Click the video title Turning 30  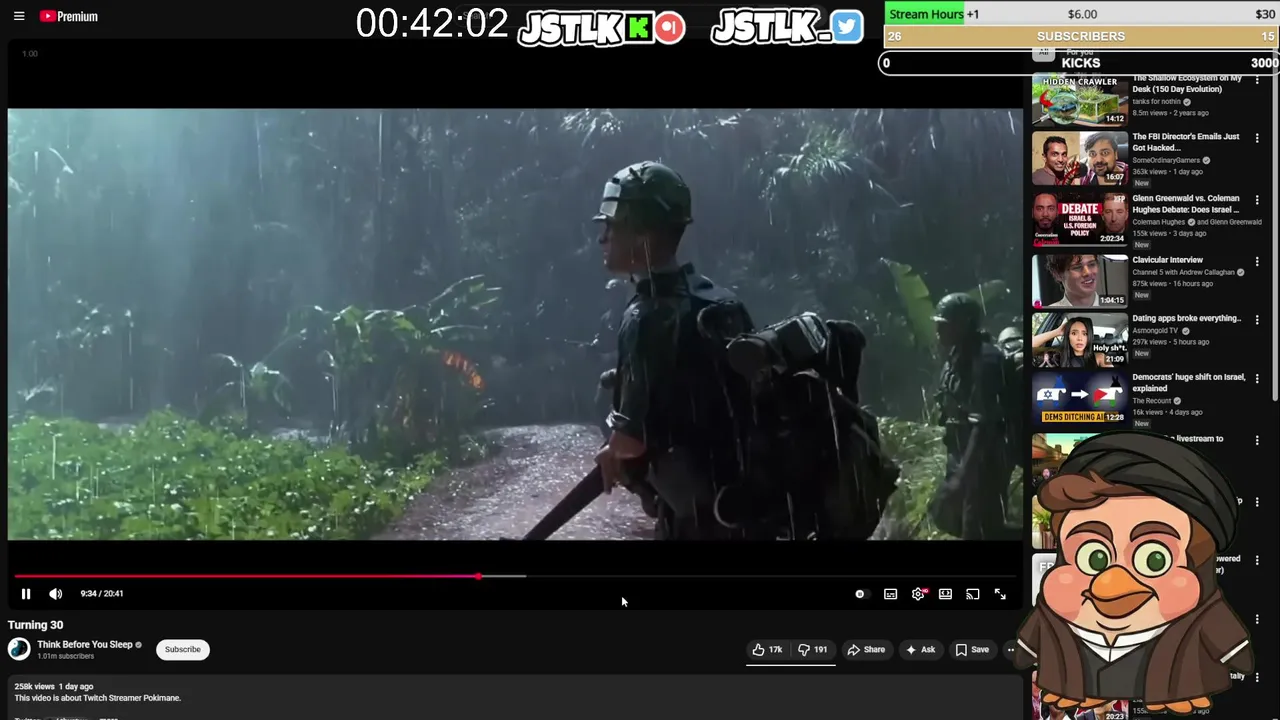(35, 625)
